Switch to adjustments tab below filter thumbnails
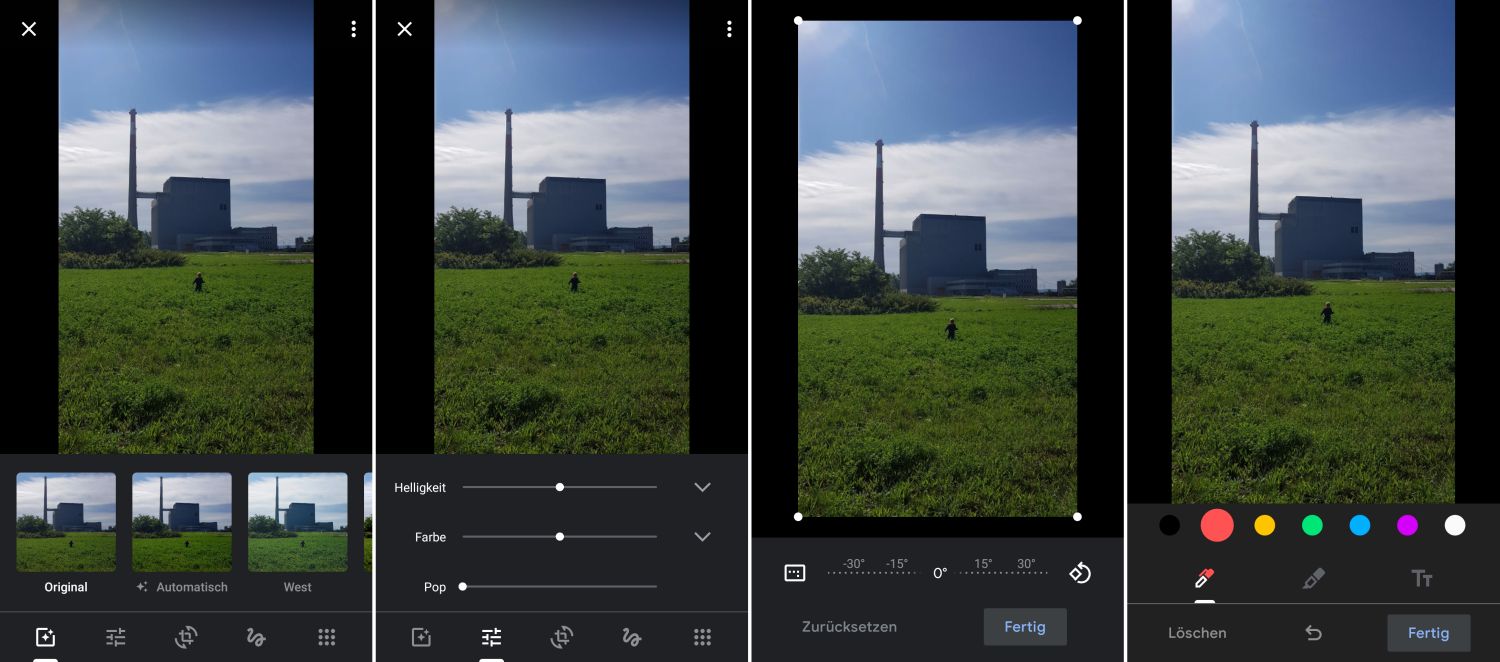1500x662 pixels. pos(116,637)
